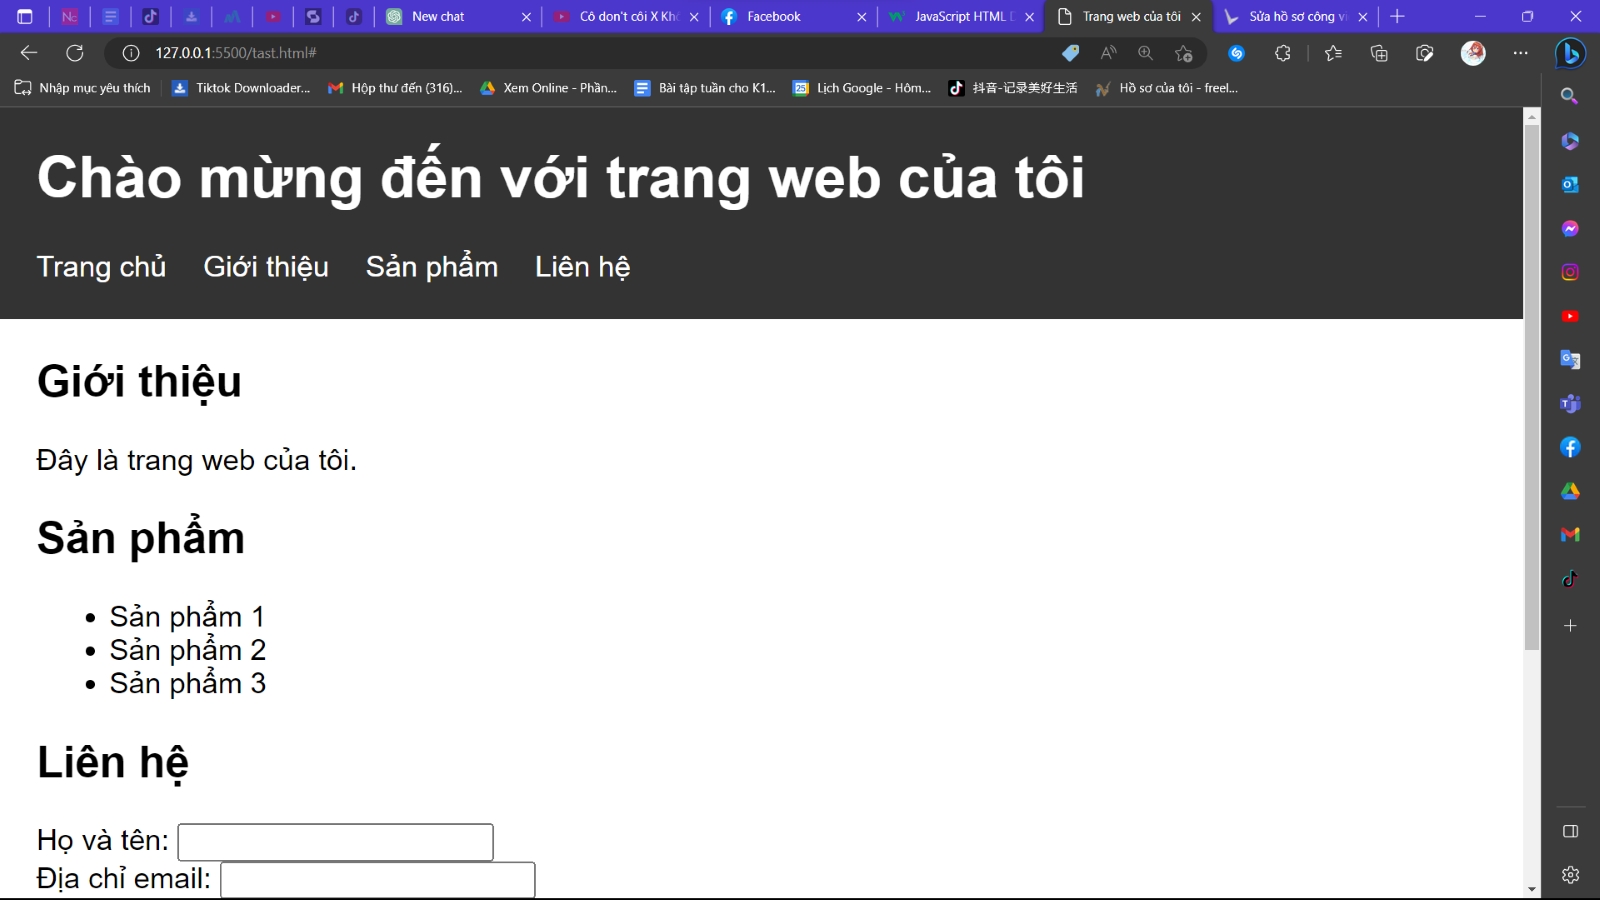The height and width of the screenshot is (900, 1600).
Task: Focus the Địa chỉ email input field
Action: (378, 880)
